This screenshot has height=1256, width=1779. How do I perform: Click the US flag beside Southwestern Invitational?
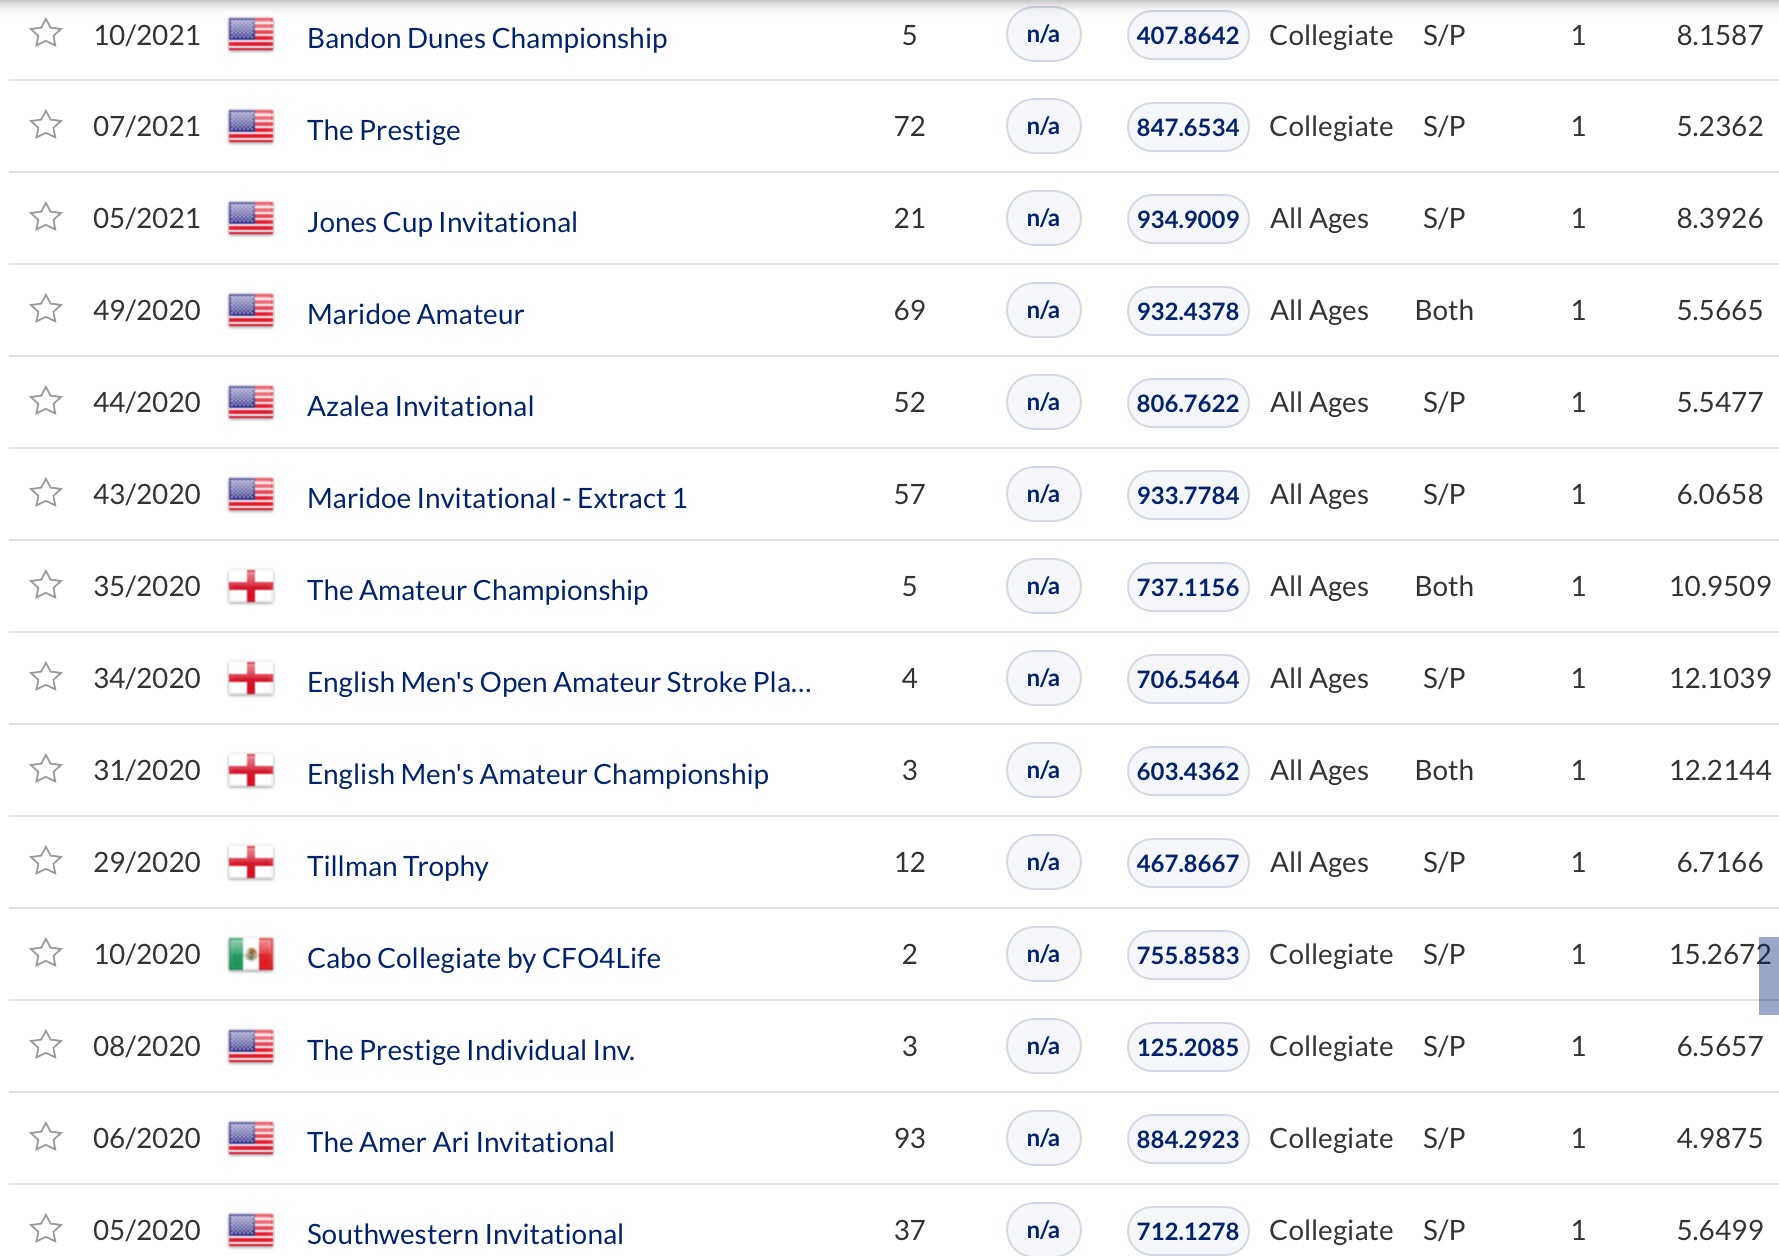point(251,1231)
